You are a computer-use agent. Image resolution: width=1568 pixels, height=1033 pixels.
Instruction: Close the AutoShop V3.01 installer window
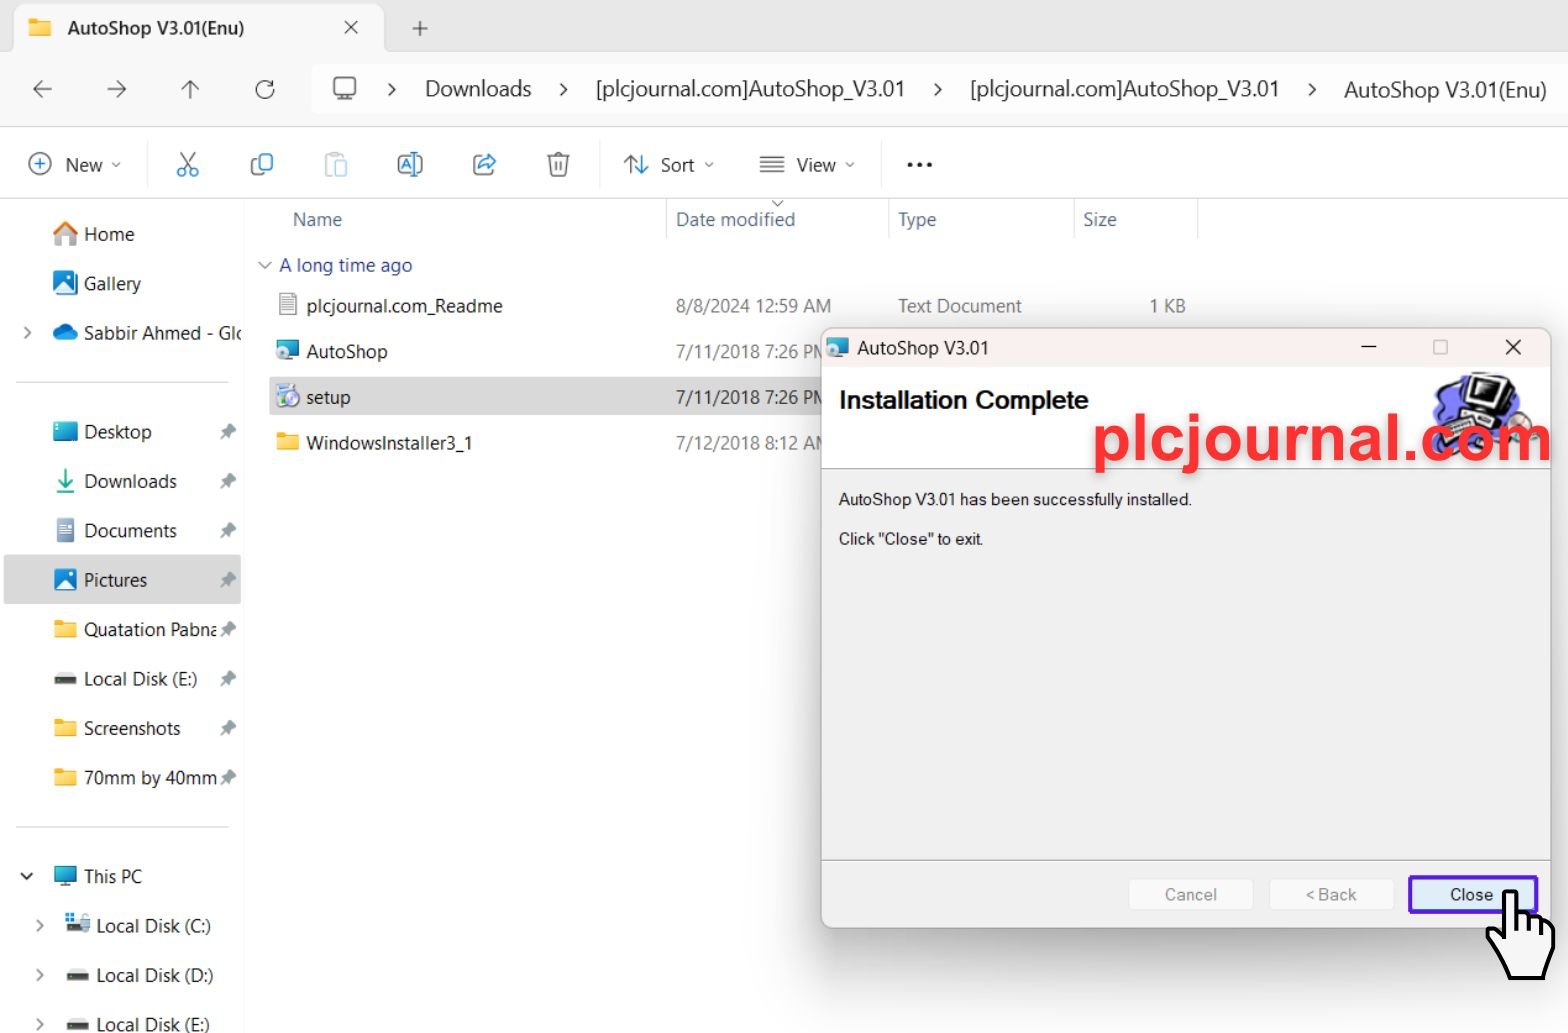1513,347
